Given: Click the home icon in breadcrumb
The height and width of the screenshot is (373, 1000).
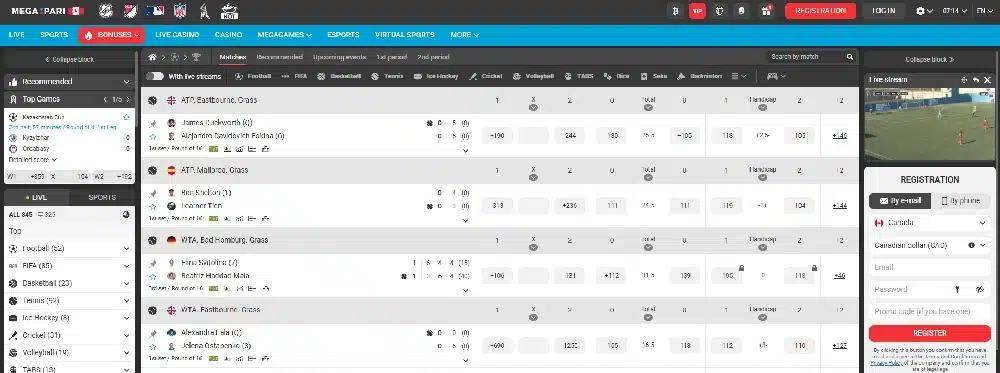Looking at the screenshot, I should (x=152, y=57).
